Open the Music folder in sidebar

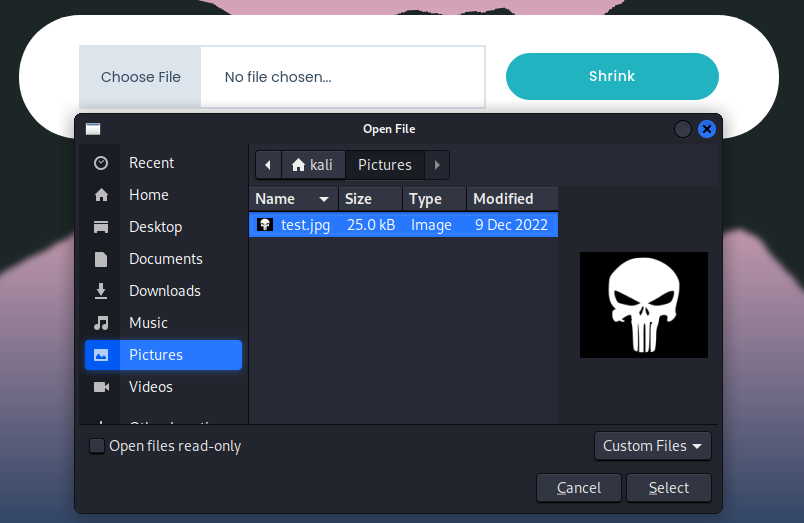tap(164, 323)
